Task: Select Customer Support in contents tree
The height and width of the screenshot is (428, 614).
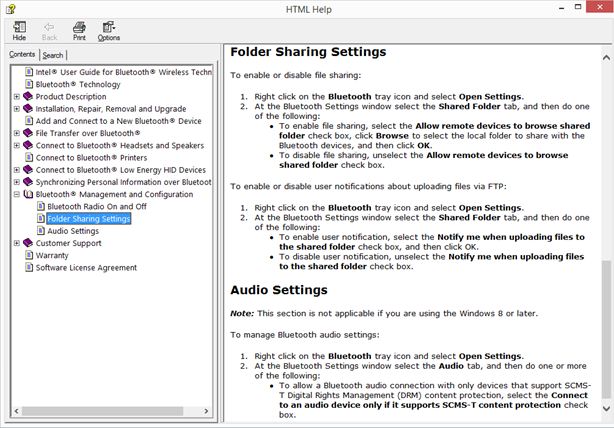Action: coord(69,243)
